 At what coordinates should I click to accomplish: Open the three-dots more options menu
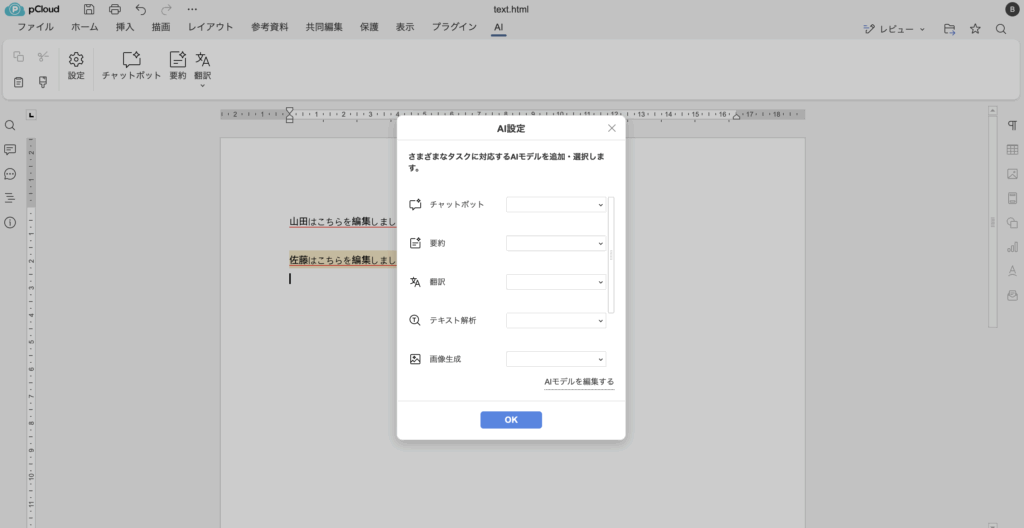point(192,9)
